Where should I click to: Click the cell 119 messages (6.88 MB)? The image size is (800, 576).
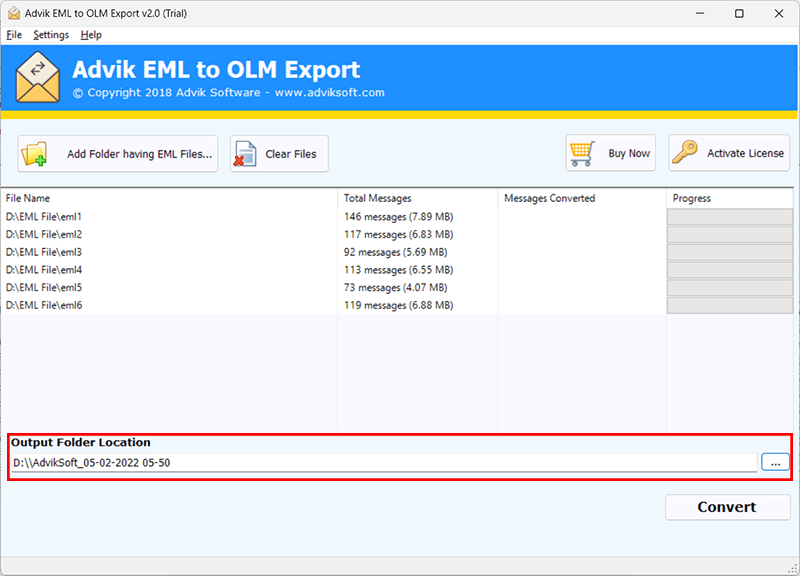[398, 305]
